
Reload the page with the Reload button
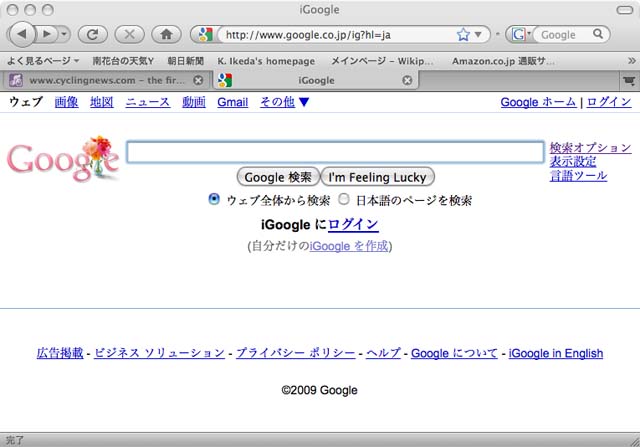pos(93,34)
